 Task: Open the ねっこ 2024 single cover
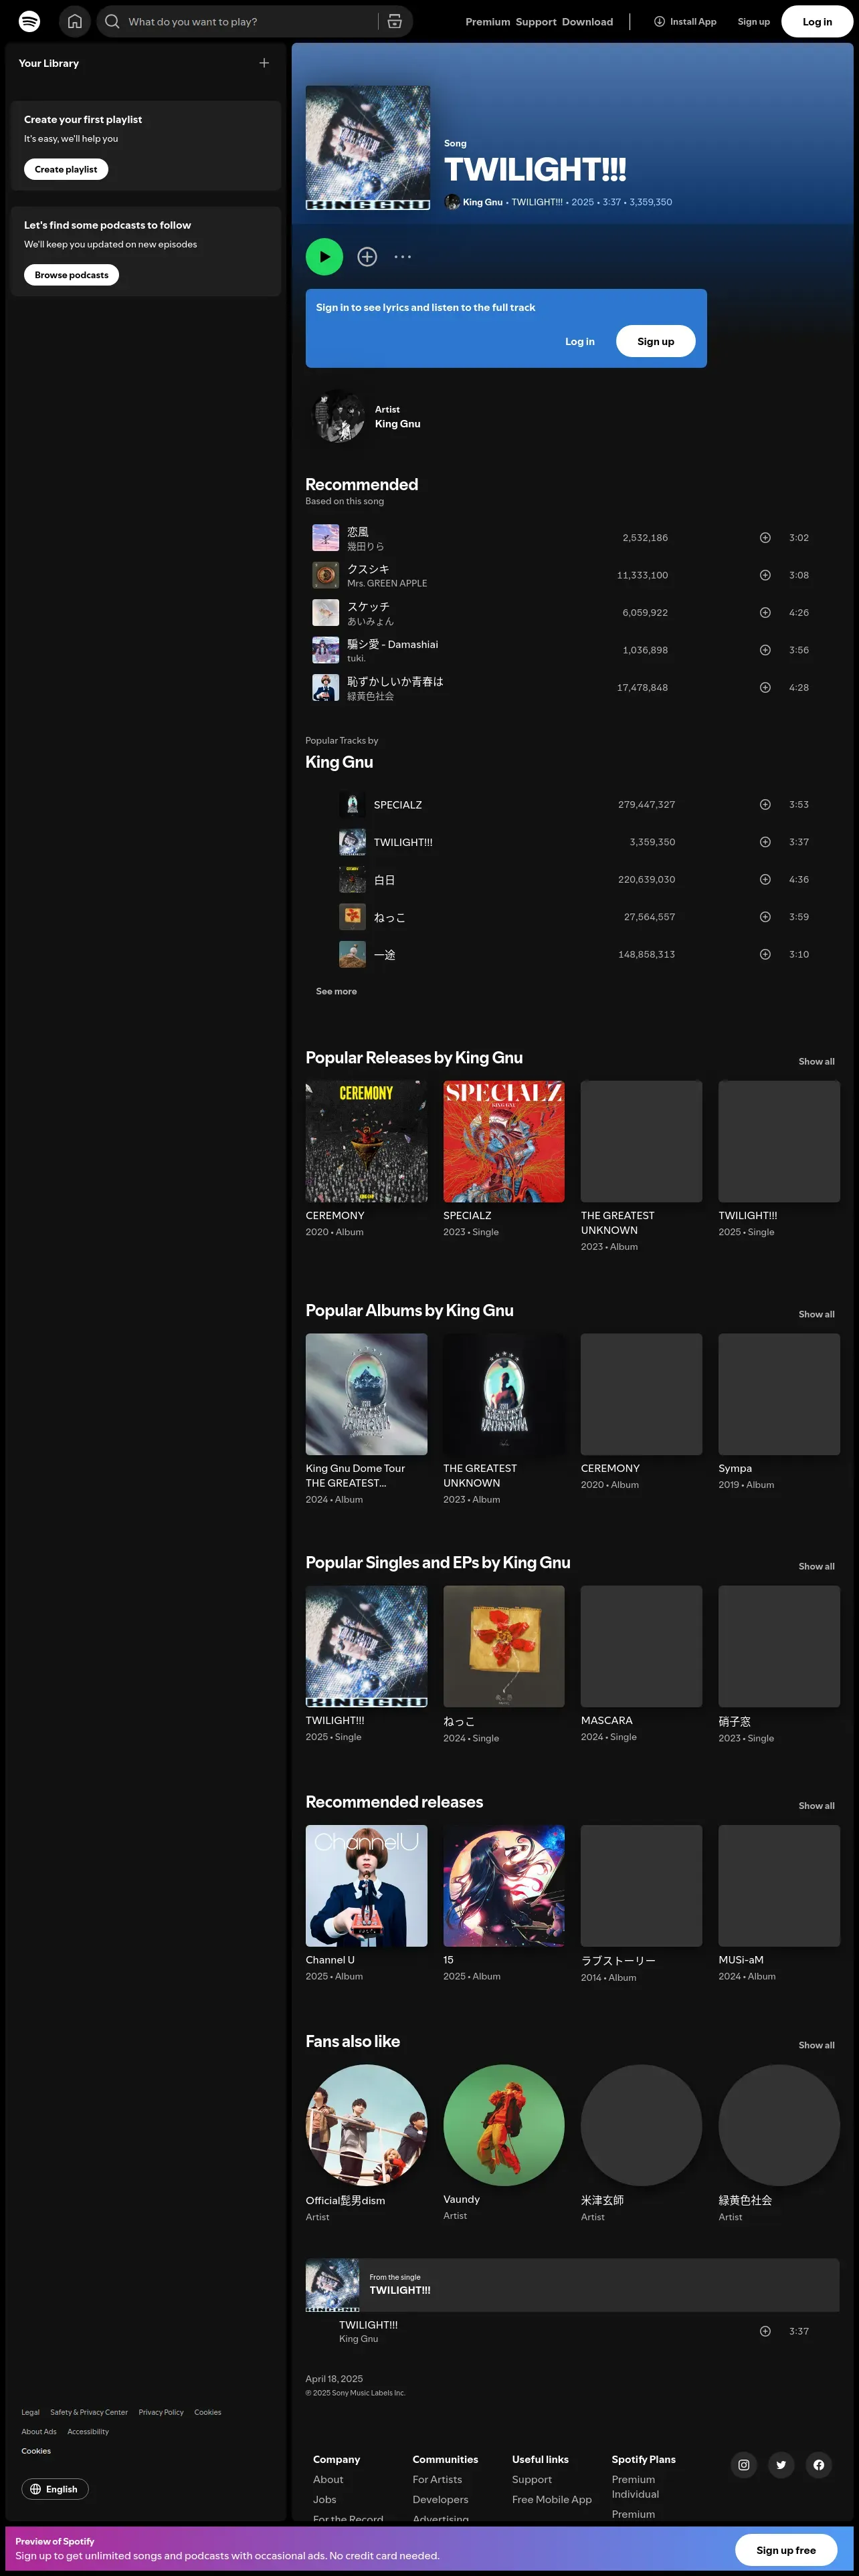(x=504, y=1647)
